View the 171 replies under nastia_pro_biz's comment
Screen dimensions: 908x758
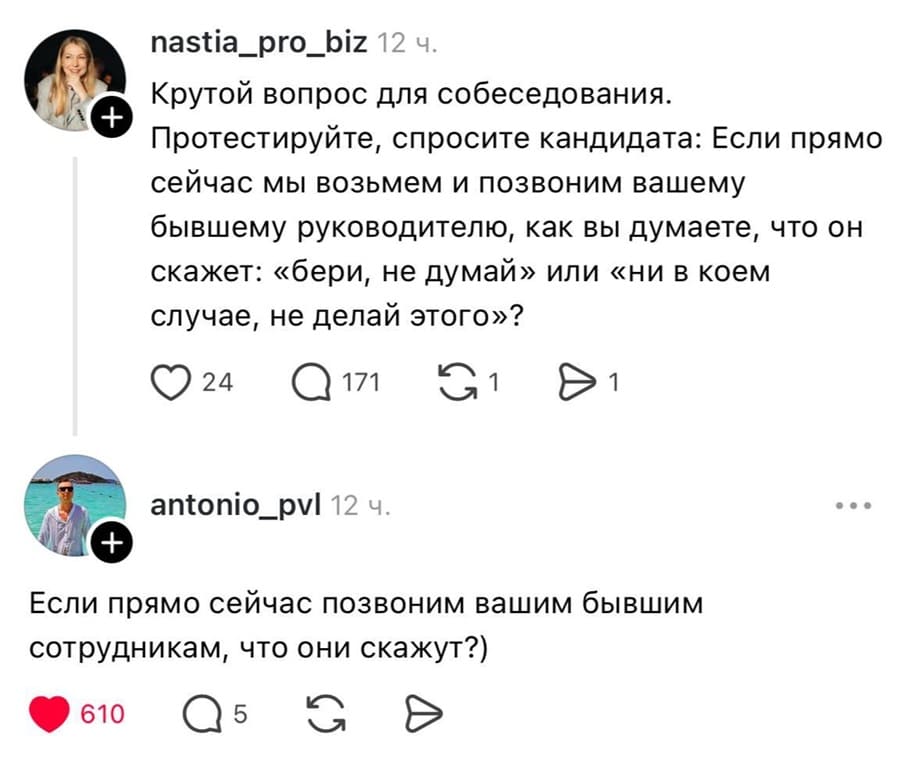[x=352, y=381]
